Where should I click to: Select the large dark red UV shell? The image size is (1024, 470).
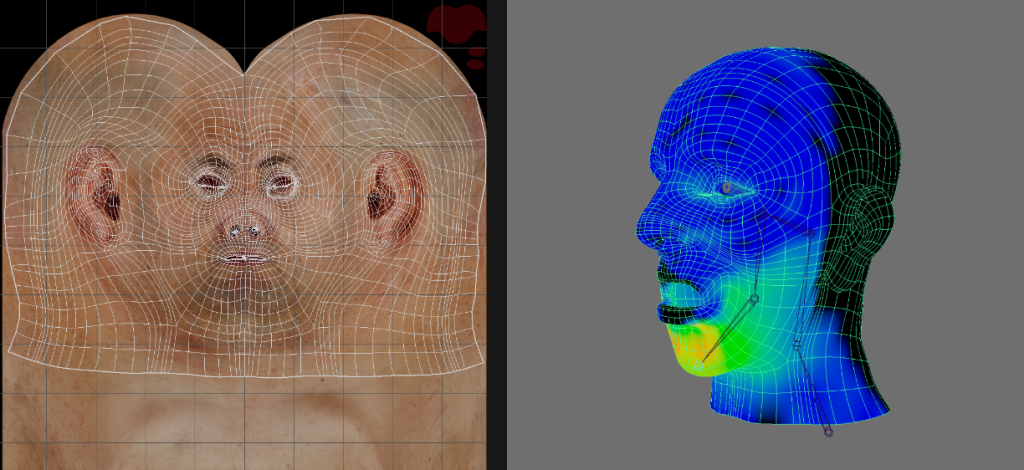[x=456, y=24]
